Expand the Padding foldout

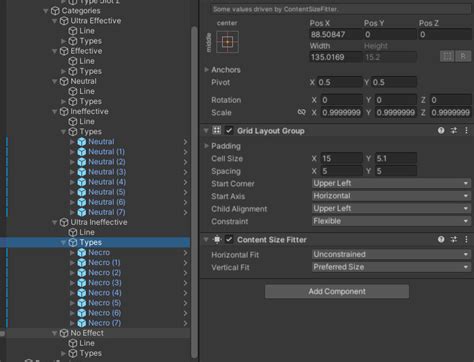[206, 146]
